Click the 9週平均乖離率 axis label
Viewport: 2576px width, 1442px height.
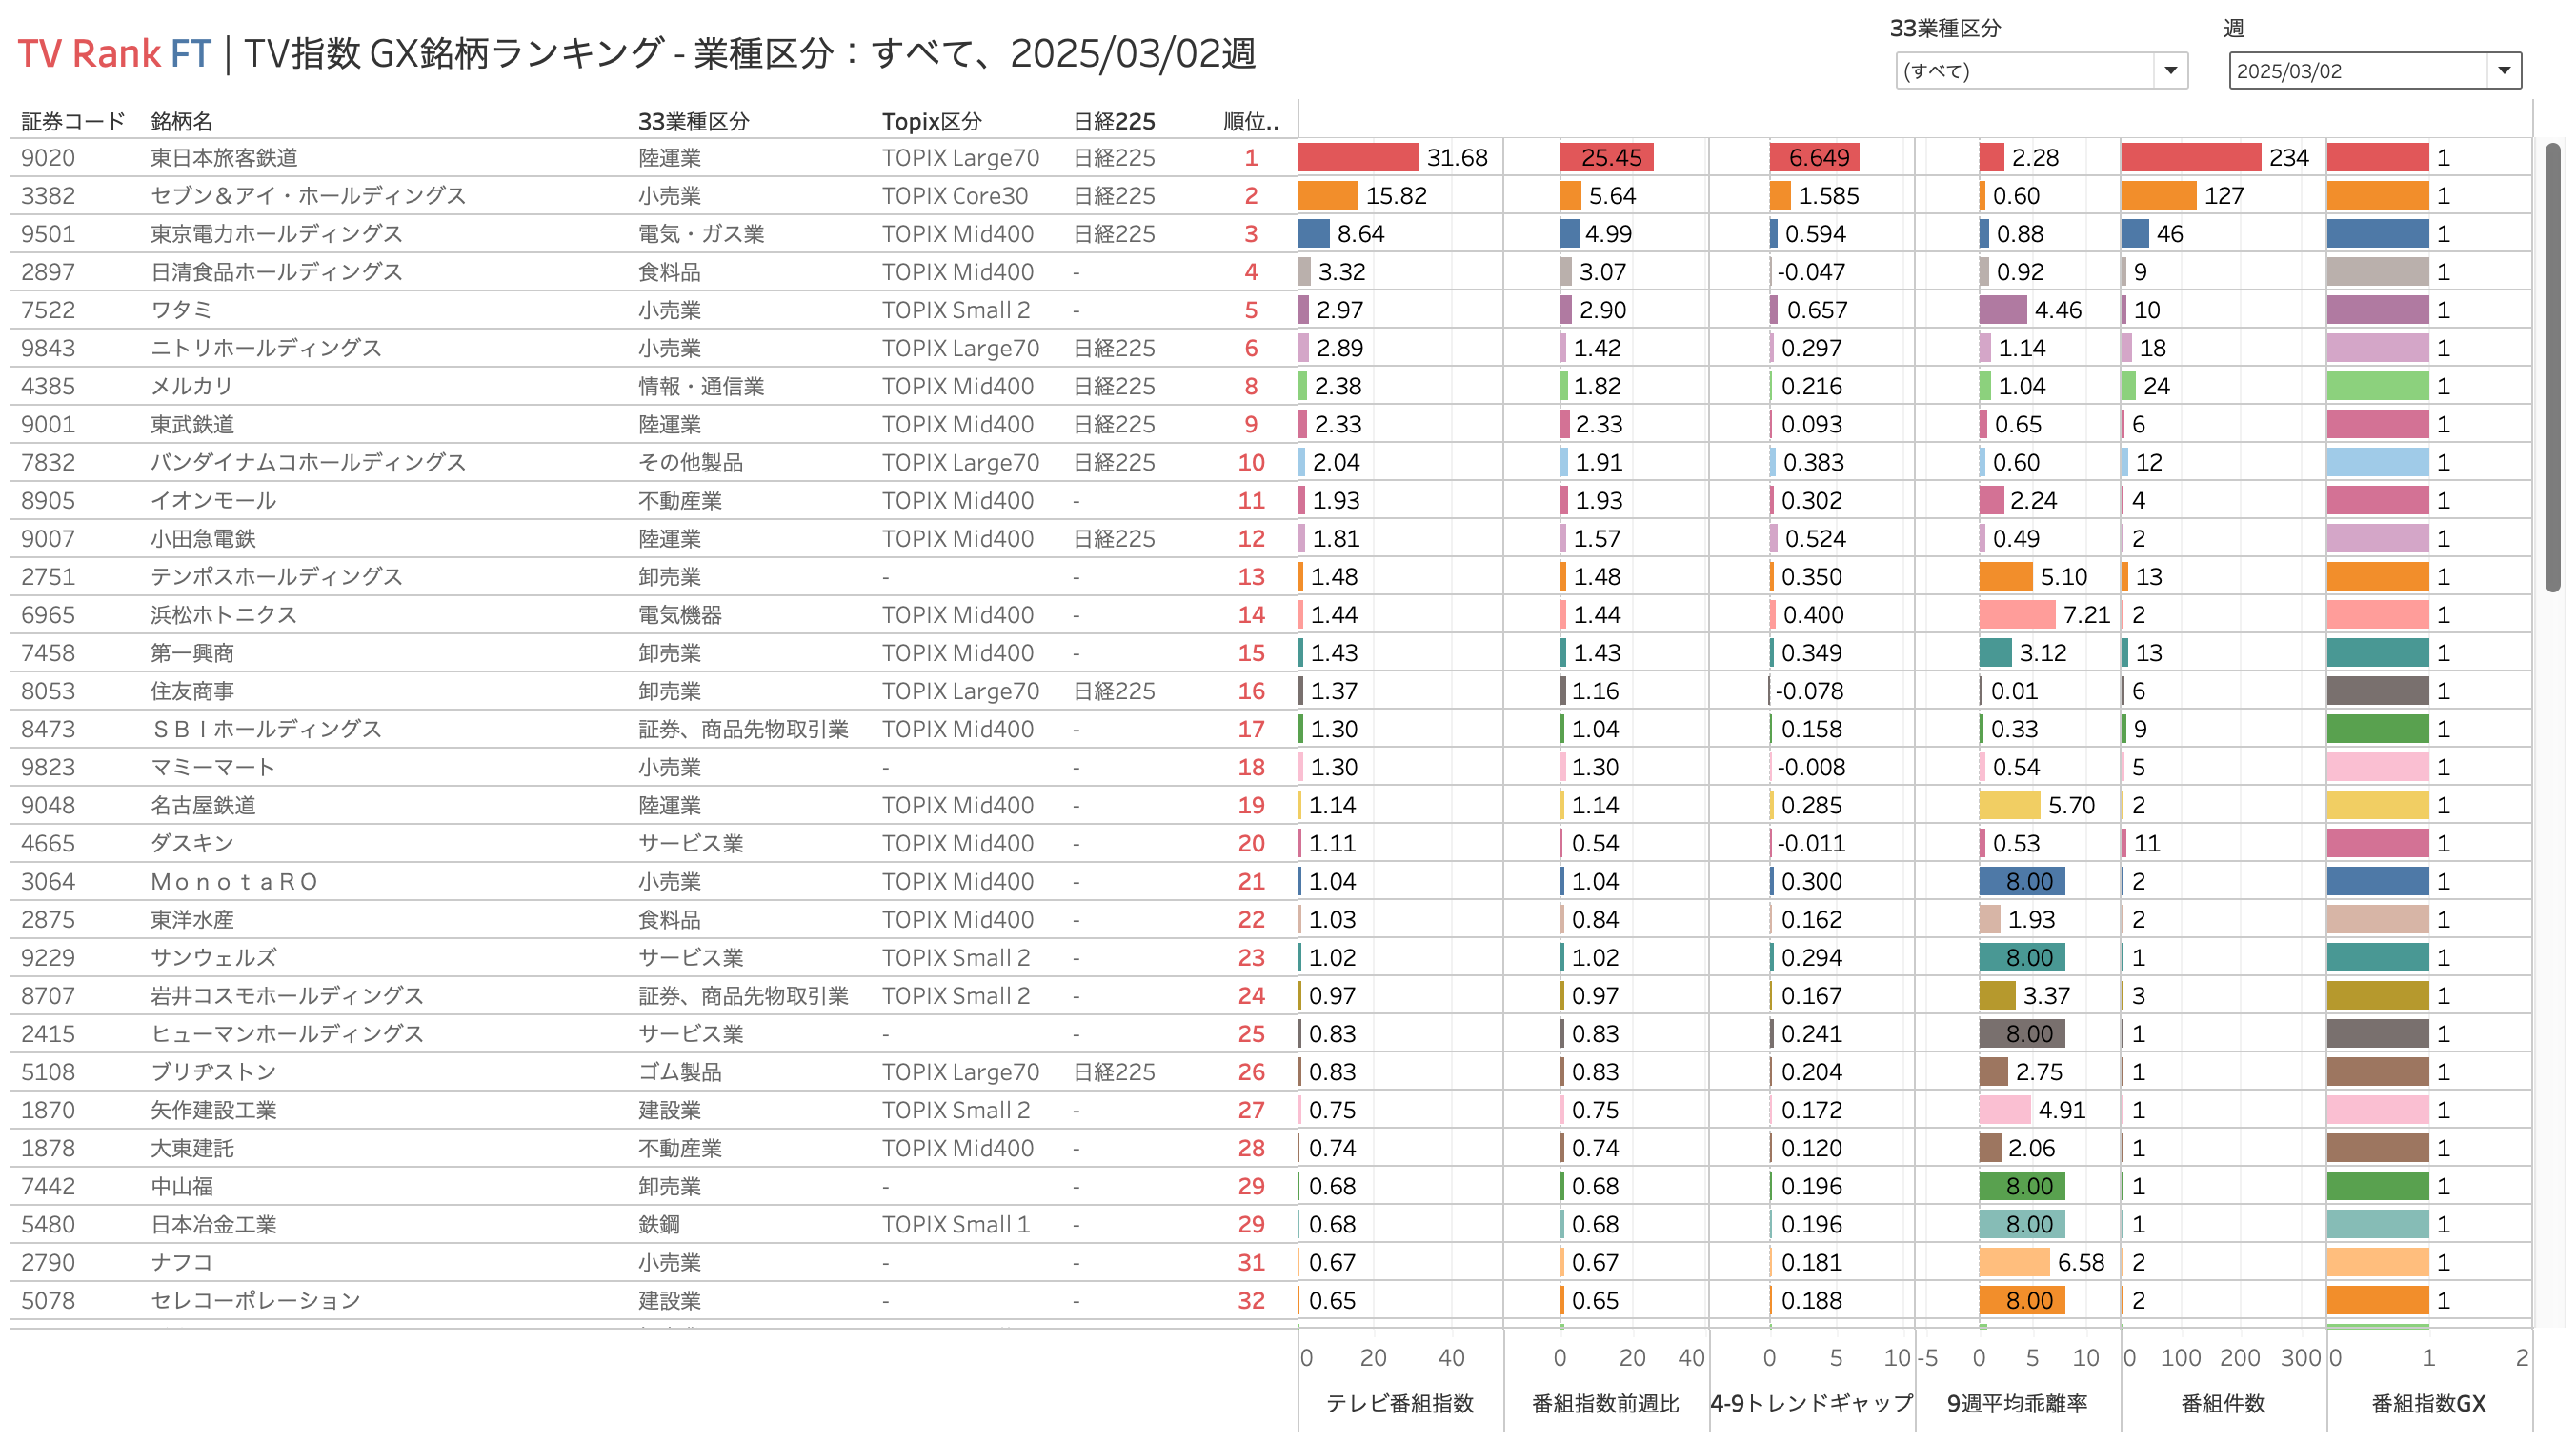point(2016,1403)
